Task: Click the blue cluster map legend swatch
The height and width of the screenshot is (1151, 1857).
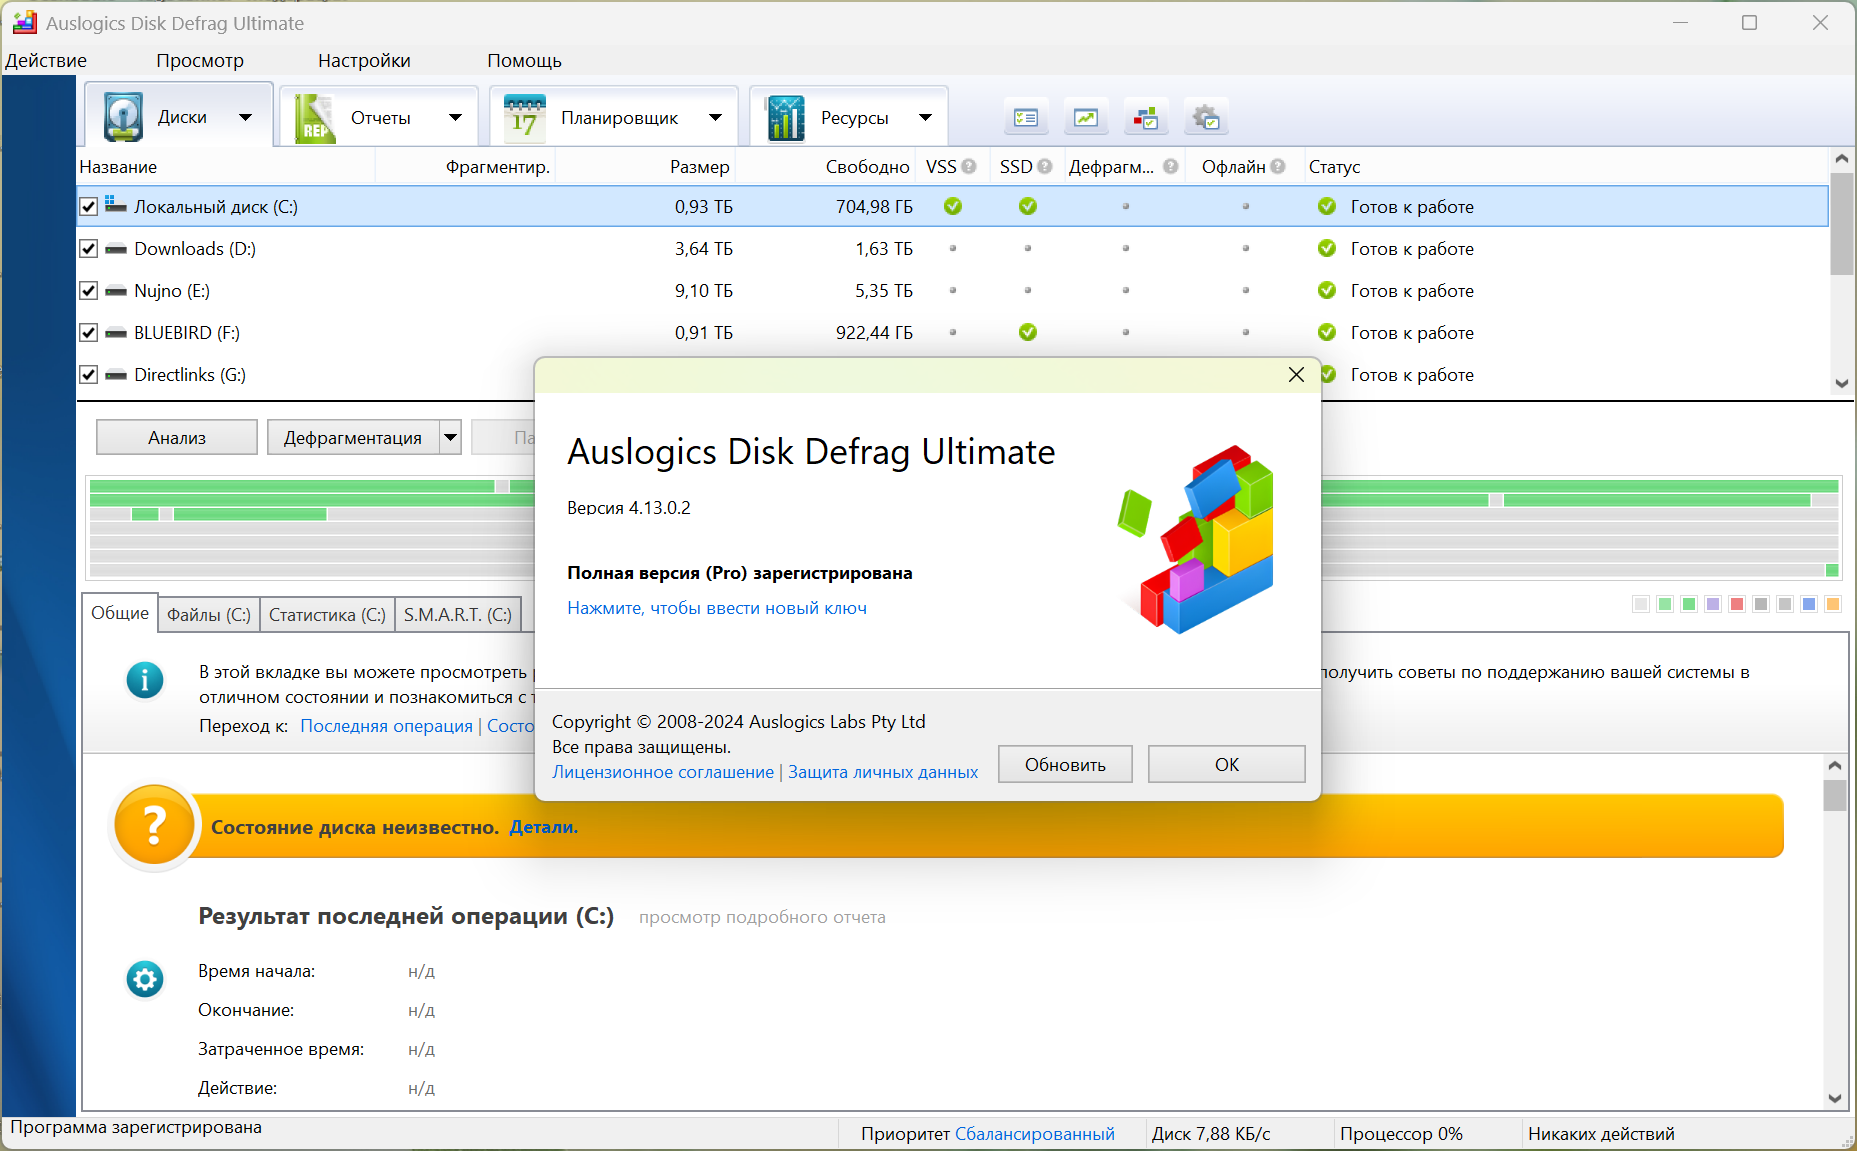Action: [x=1809, y=604]
